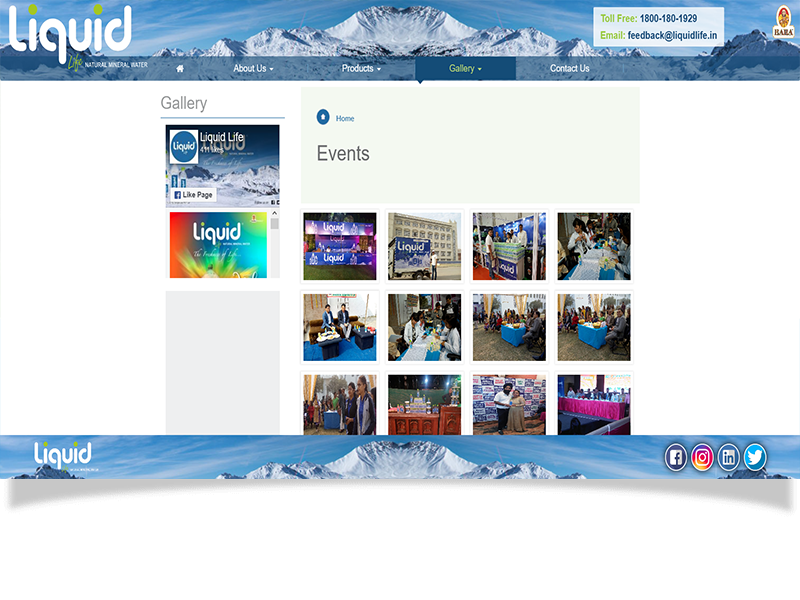800x600 pixels.
Task: Open the second-row photo of people in white coats
Action: [424, 328]
